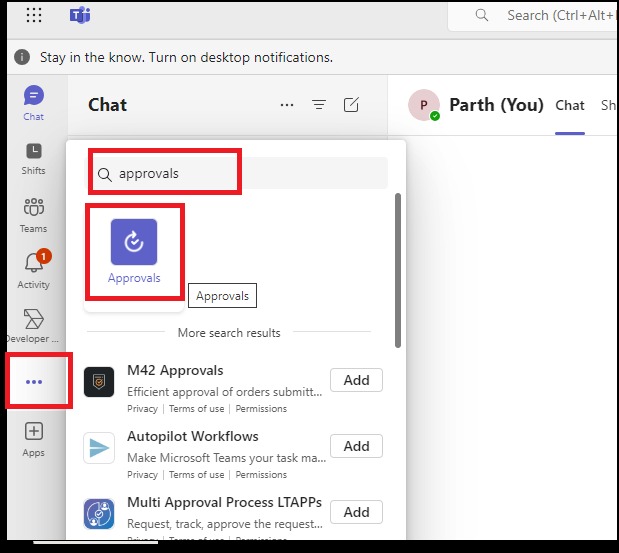Click the Autopilot Workflows app icon
Screen dimensions: 619x553
[99, 448]
